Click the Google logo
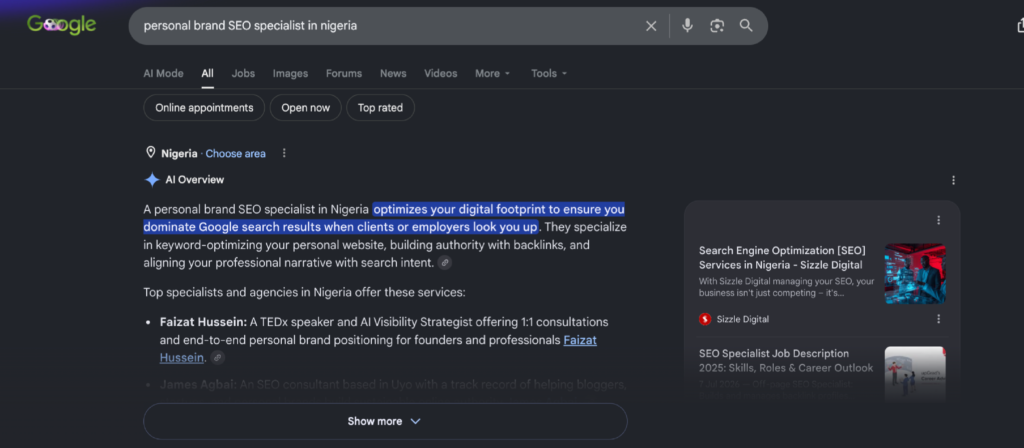 (61, 25)
